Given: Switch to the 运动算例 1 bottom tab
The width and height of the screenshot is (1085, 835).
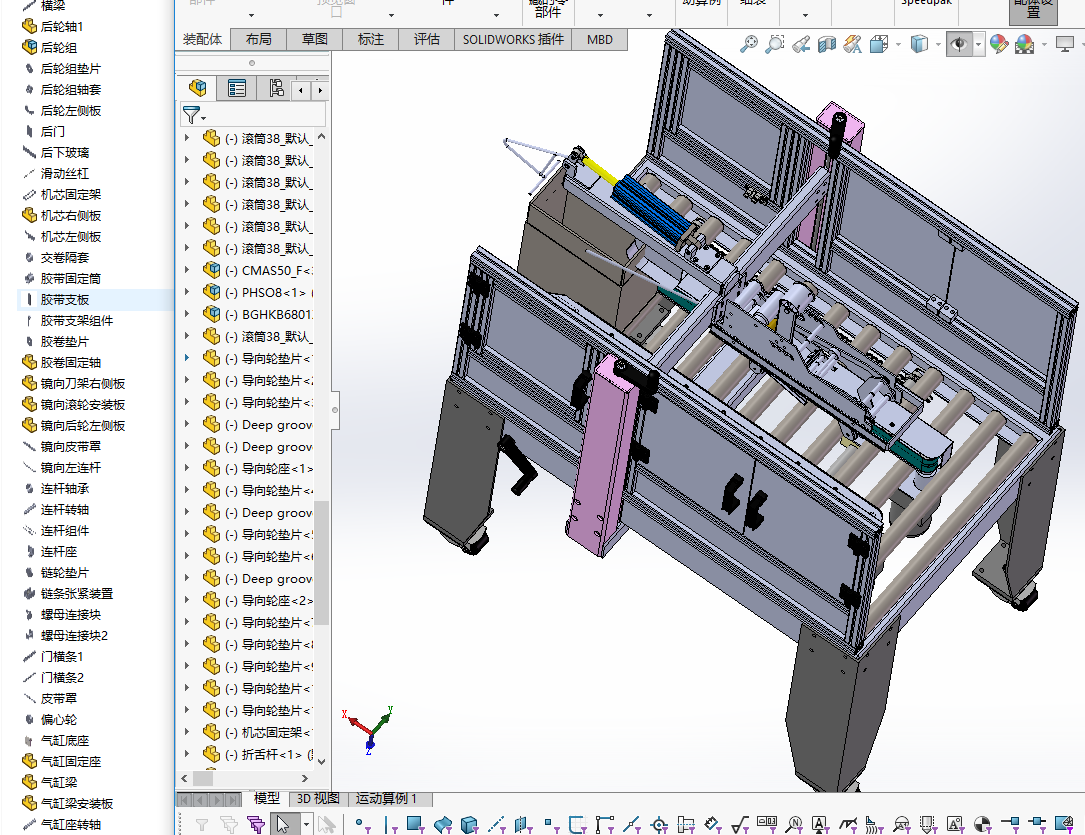Looking at the screenshot, I should click(393, 799).
